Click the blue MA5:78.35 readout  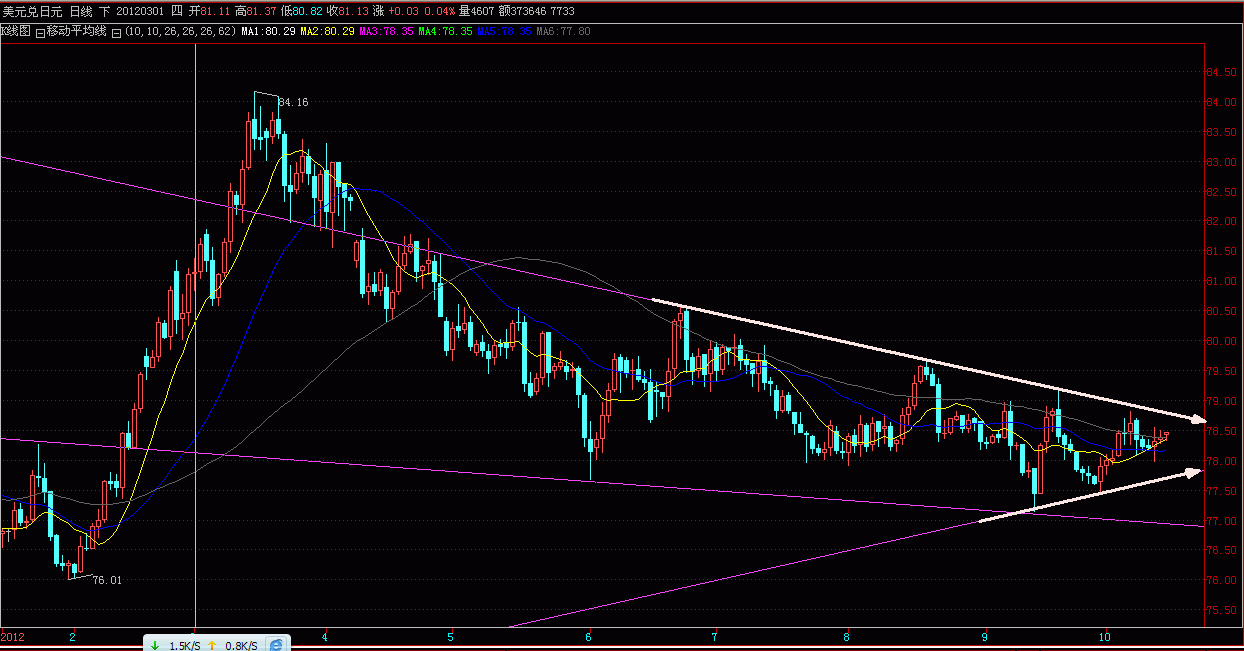point(504,31)
